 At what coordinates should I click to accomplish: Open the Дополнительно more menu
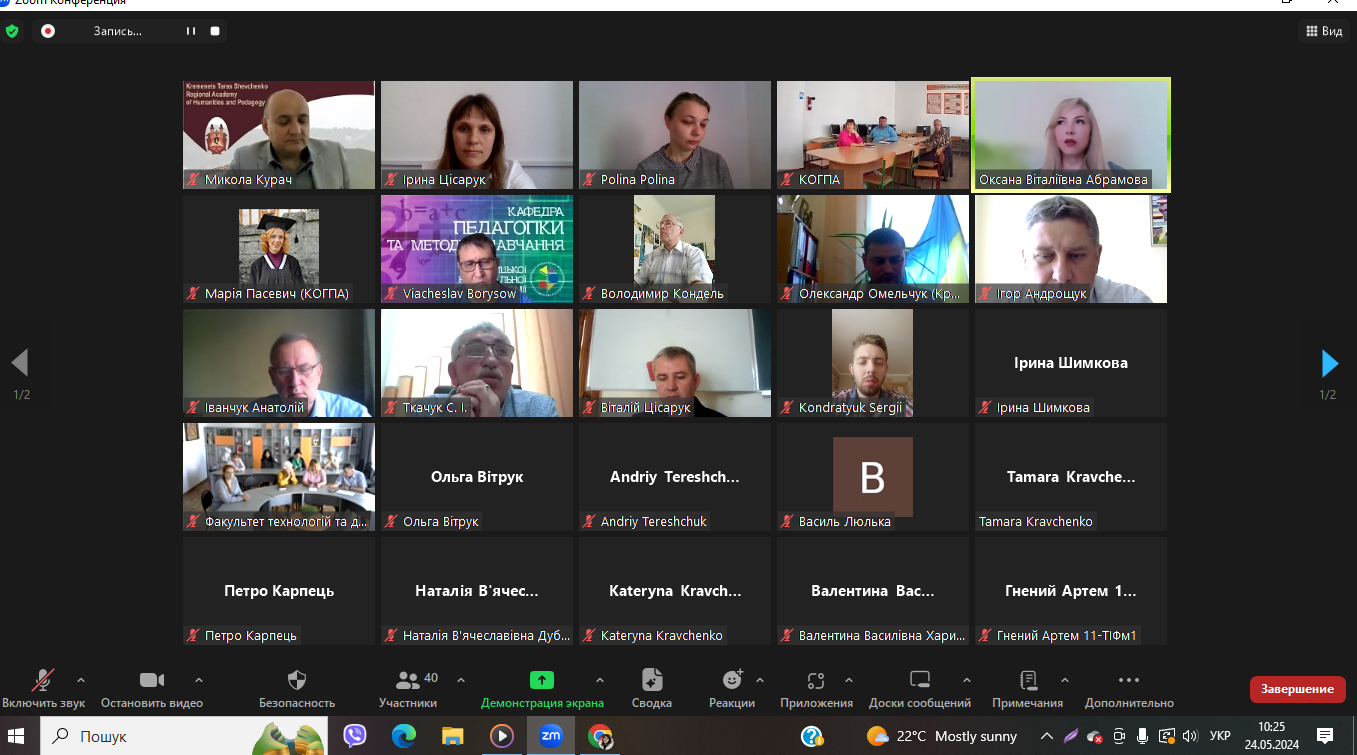click(1129, 681)
